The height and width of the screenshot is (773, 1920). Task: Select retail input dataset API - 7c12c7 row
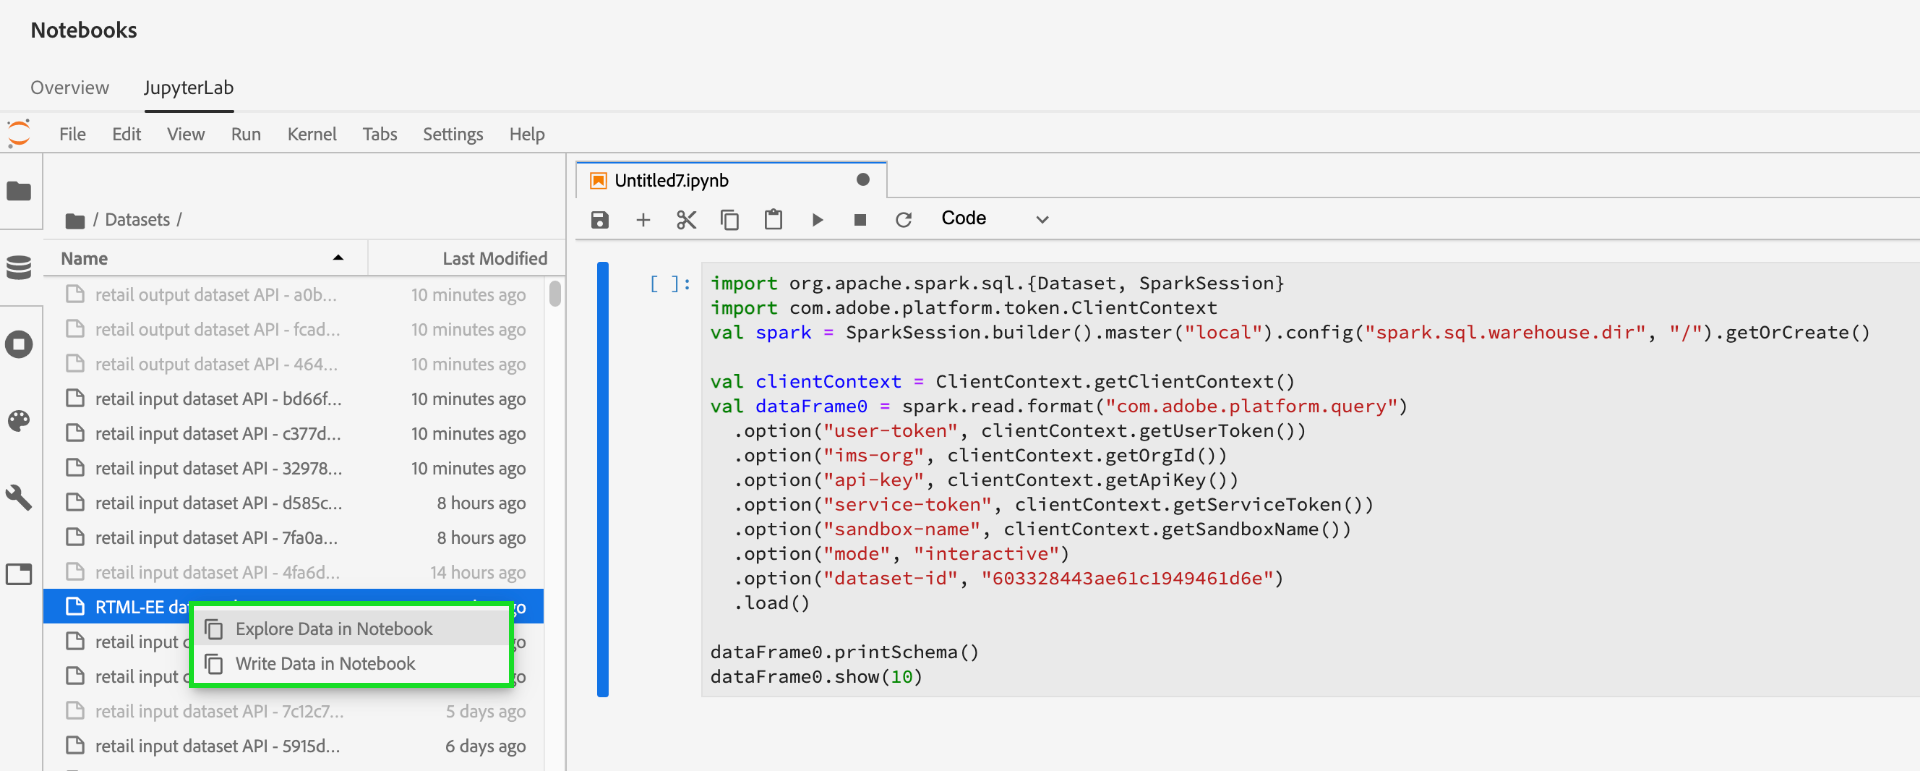click(294, 711)
